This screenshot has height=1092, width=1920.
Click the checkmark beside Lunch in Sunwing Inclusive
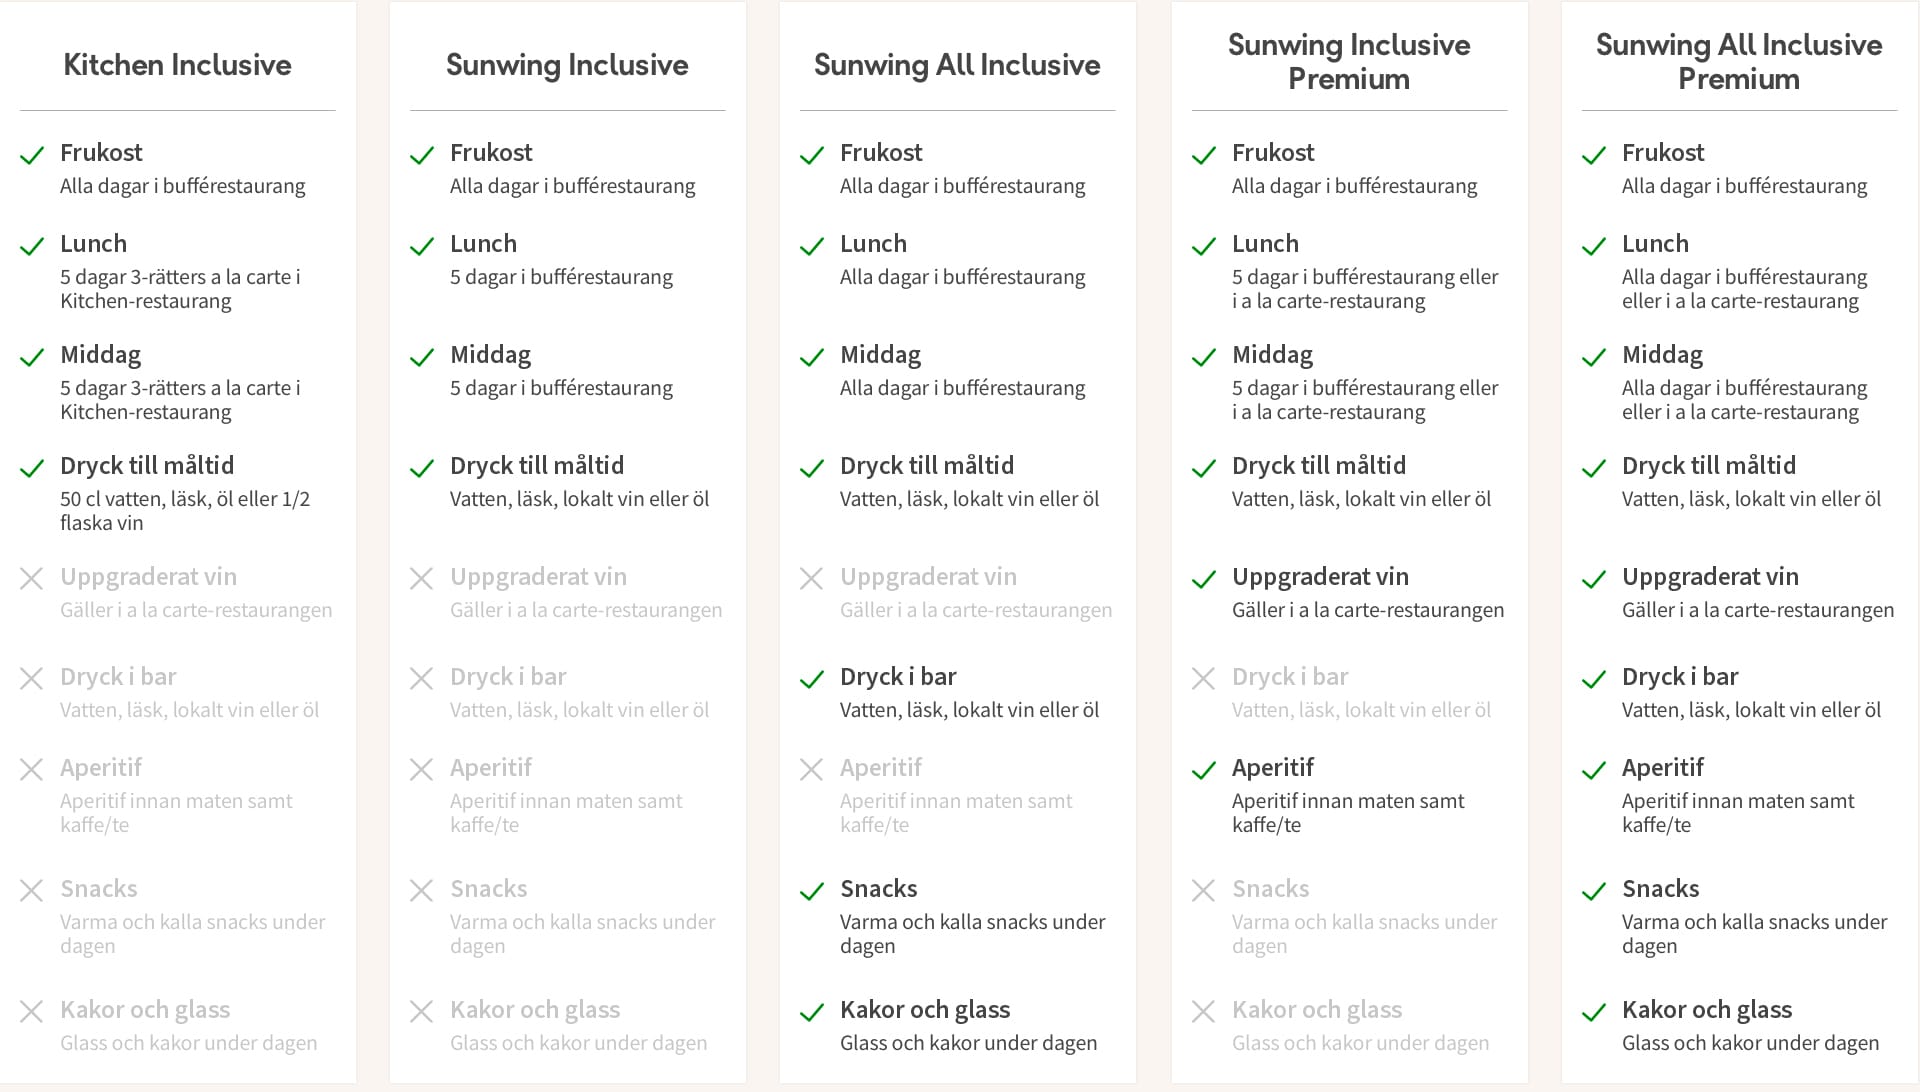(422, 246)
